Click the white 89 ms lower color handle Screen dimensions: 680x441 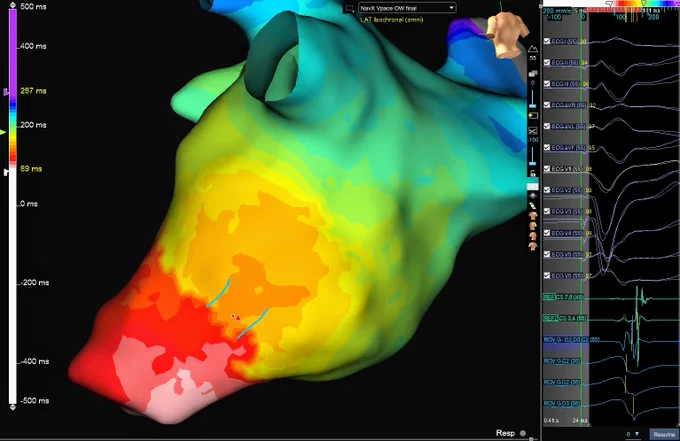[x=6, y=172]
